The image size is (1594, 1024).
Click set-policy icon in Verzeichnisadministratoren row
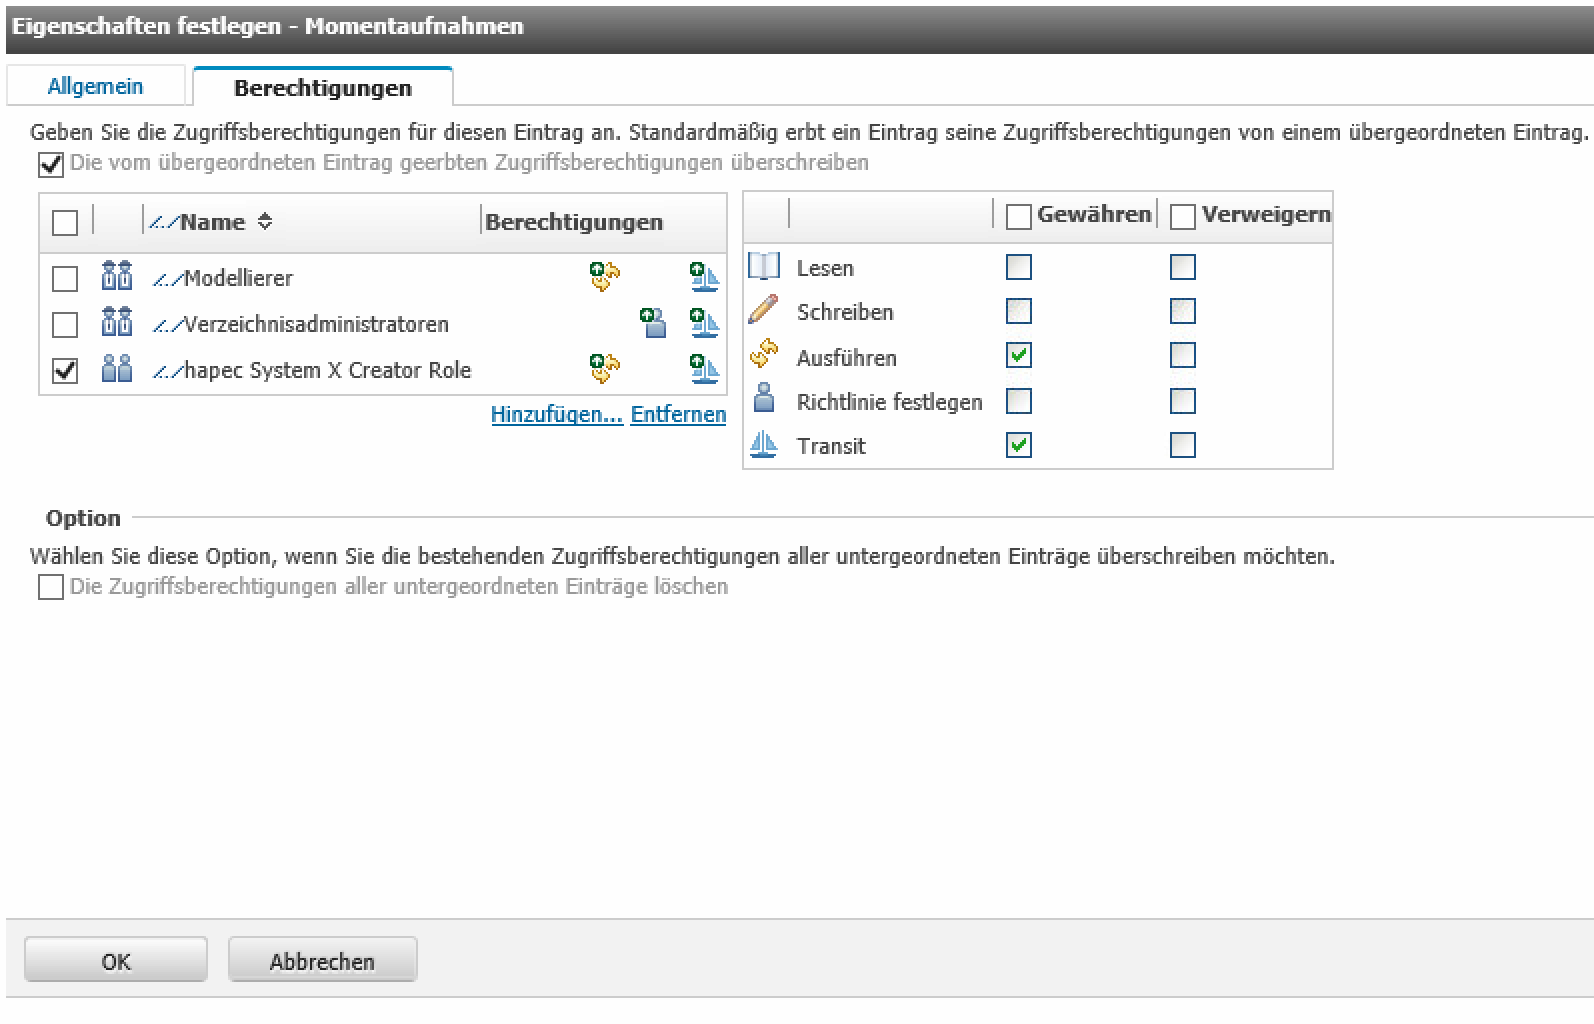pos(654,323)
